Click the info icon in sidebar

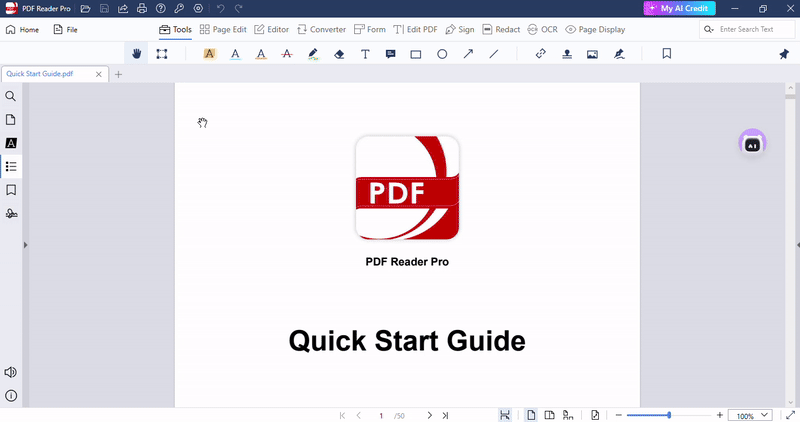click(11, 395)
